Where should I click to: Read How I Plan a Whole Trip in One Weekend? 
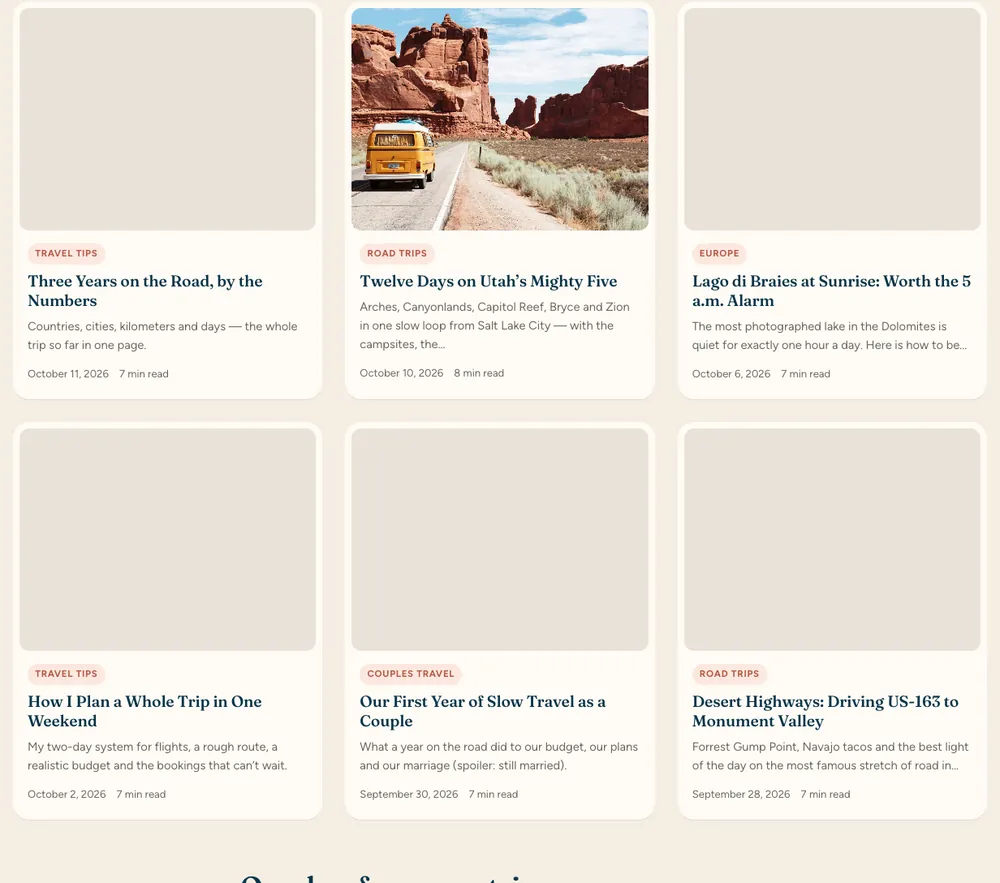(x=145, y=711)
